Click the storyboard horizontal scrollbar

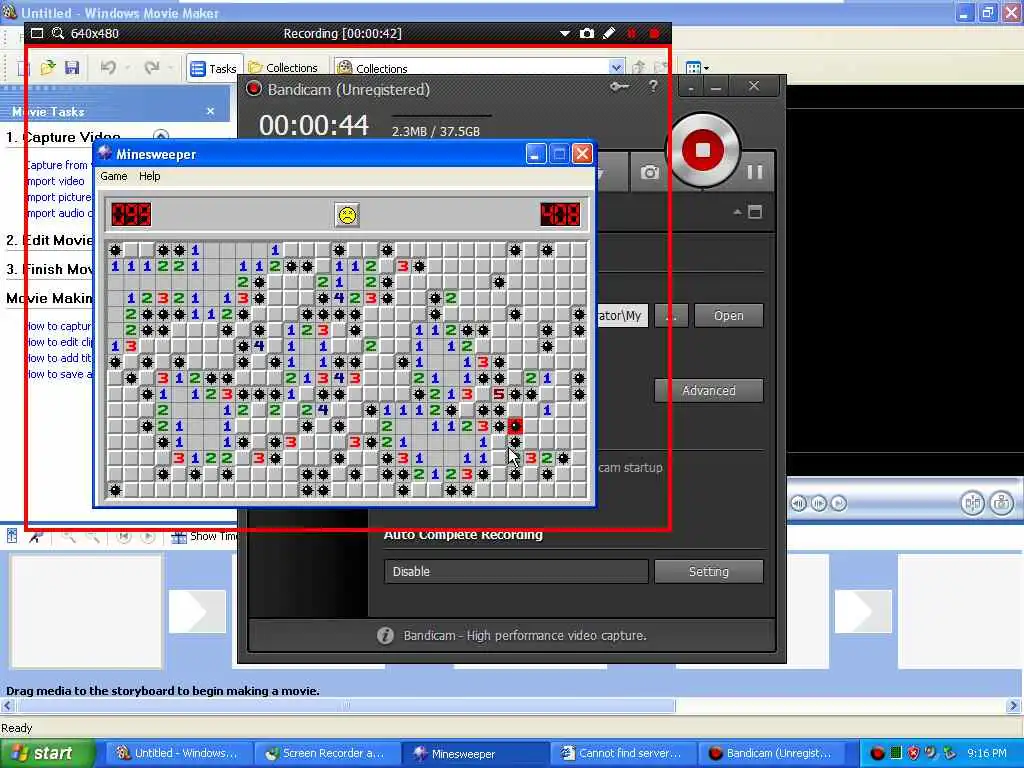tap(346, 705)
